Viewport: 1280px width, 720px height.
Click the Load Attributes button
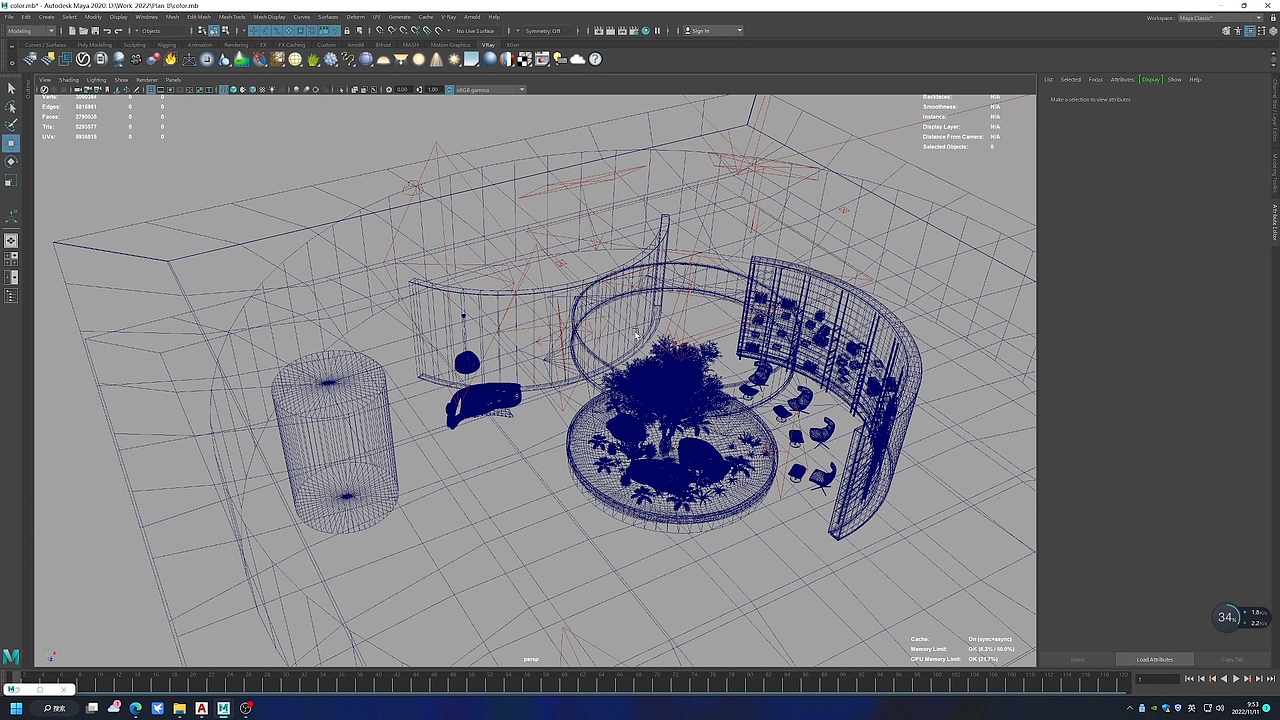1154,659
